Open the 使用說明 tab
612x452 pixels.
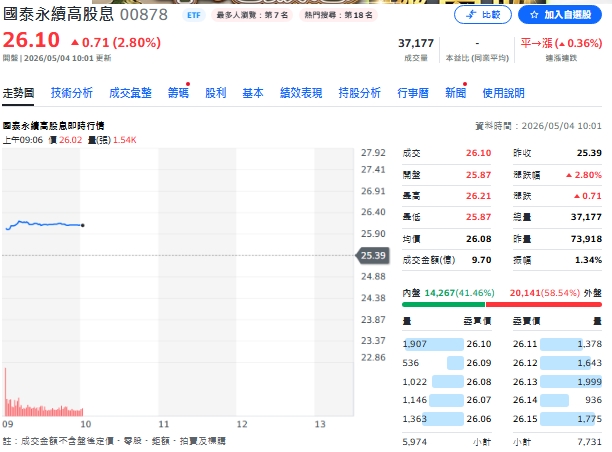click(x=503, y=93)
